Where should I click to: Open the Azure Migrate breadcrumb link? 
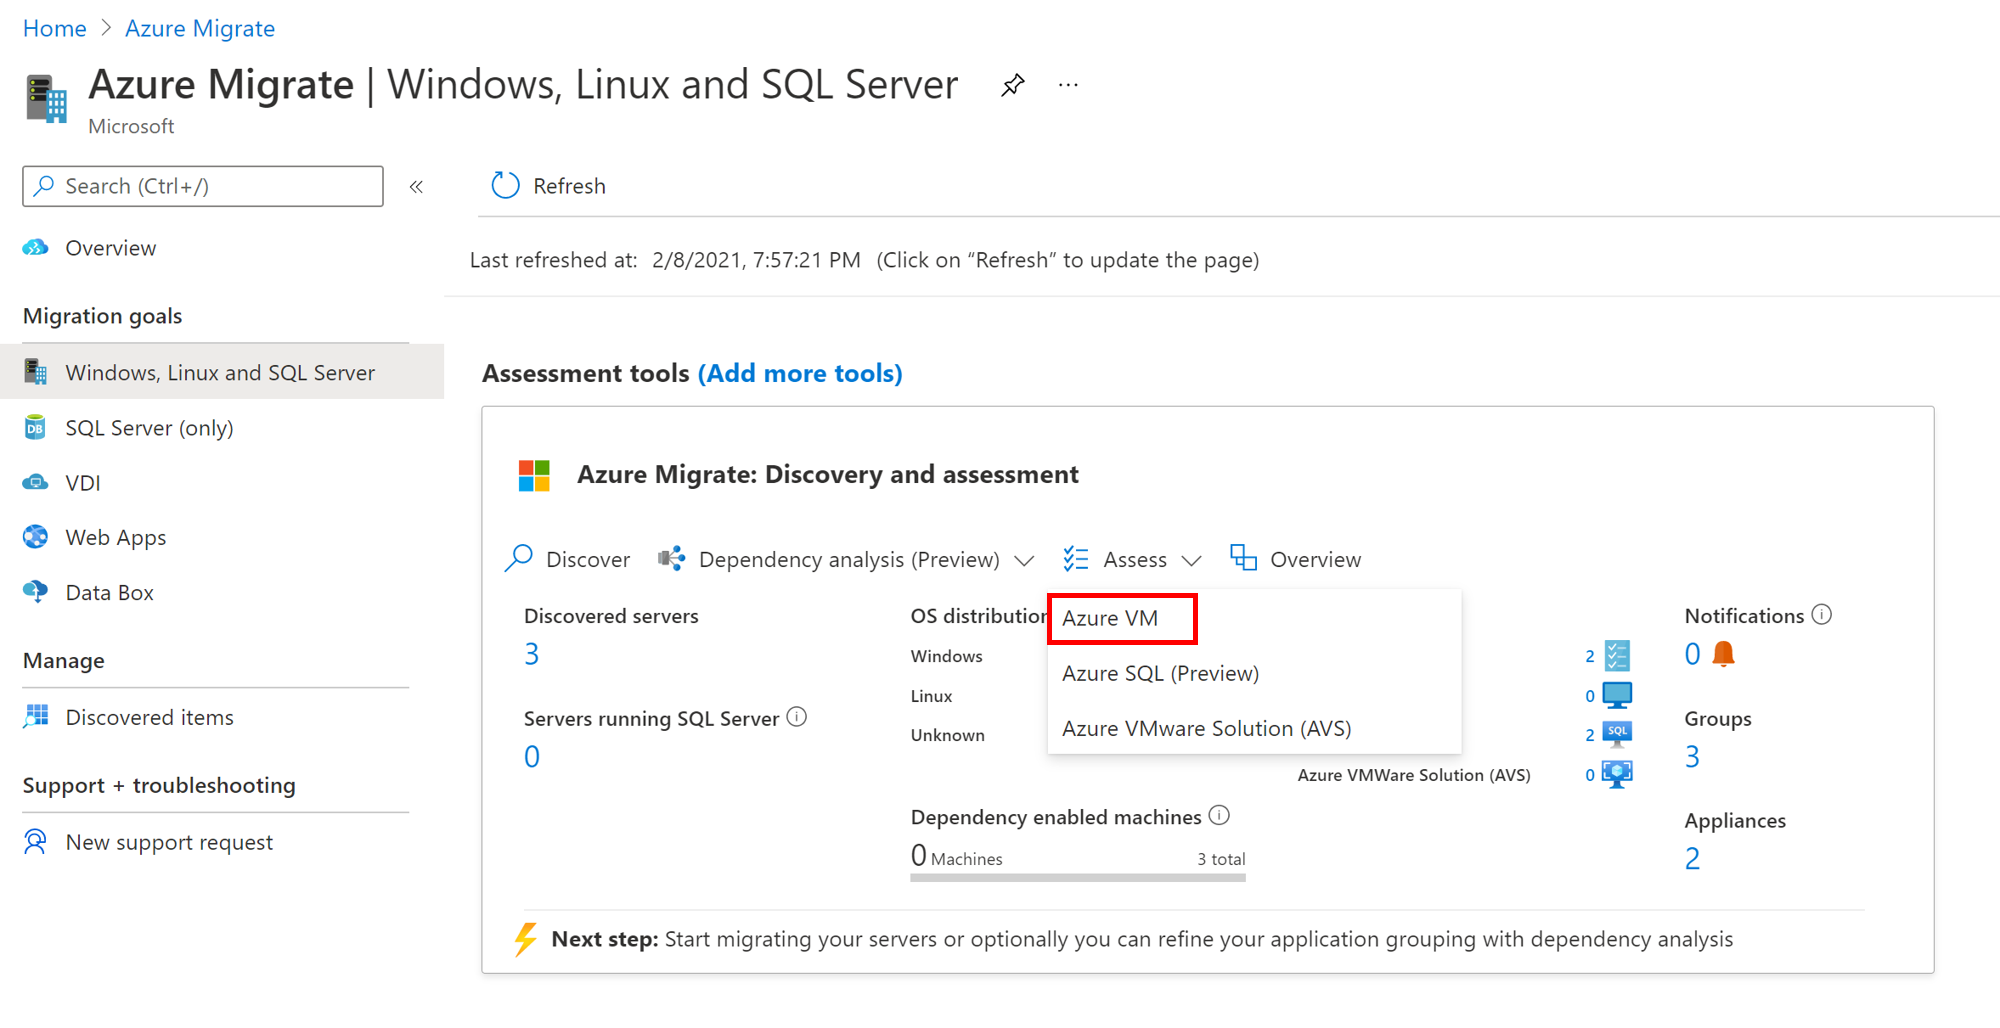click(199, 28)
